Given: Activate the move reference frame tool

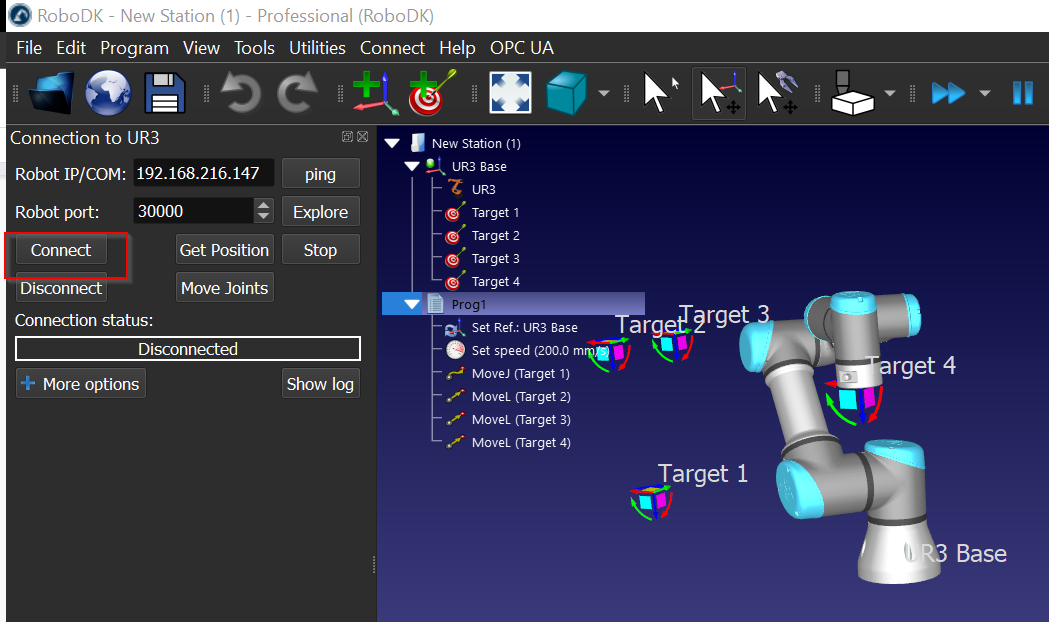Looking at the screenshot, I should coord(719,93).
